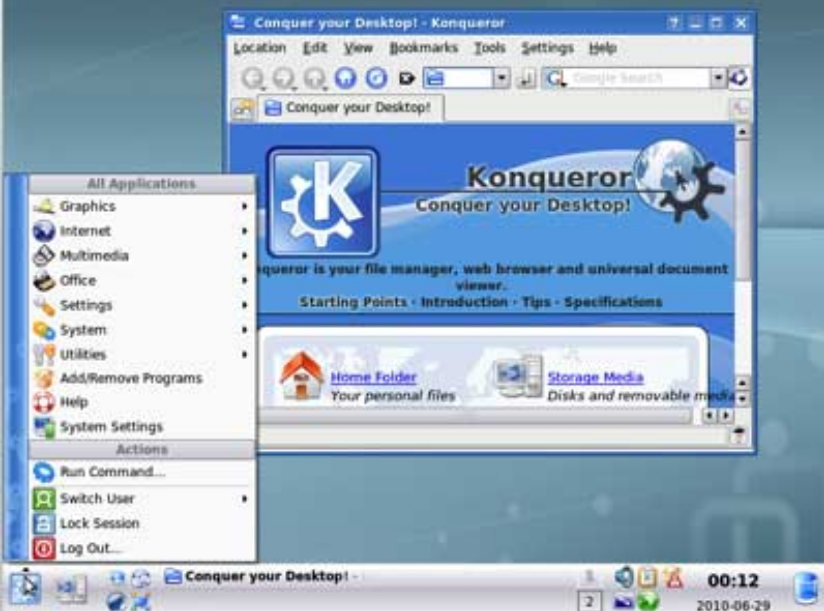Click the System icon in the K menu
Image resolution: width=824 pixels, height=611 pixels.
pyautogui.click(x=44, y=330)
